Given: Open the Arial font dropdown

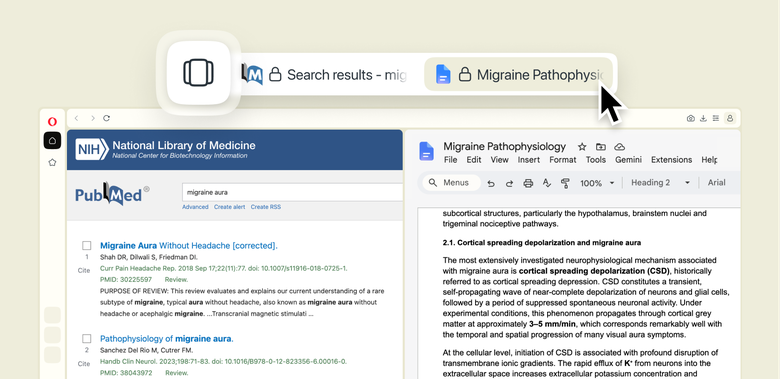Looking at the screenshot, I should pyautogui.click(x=717, y=183).
